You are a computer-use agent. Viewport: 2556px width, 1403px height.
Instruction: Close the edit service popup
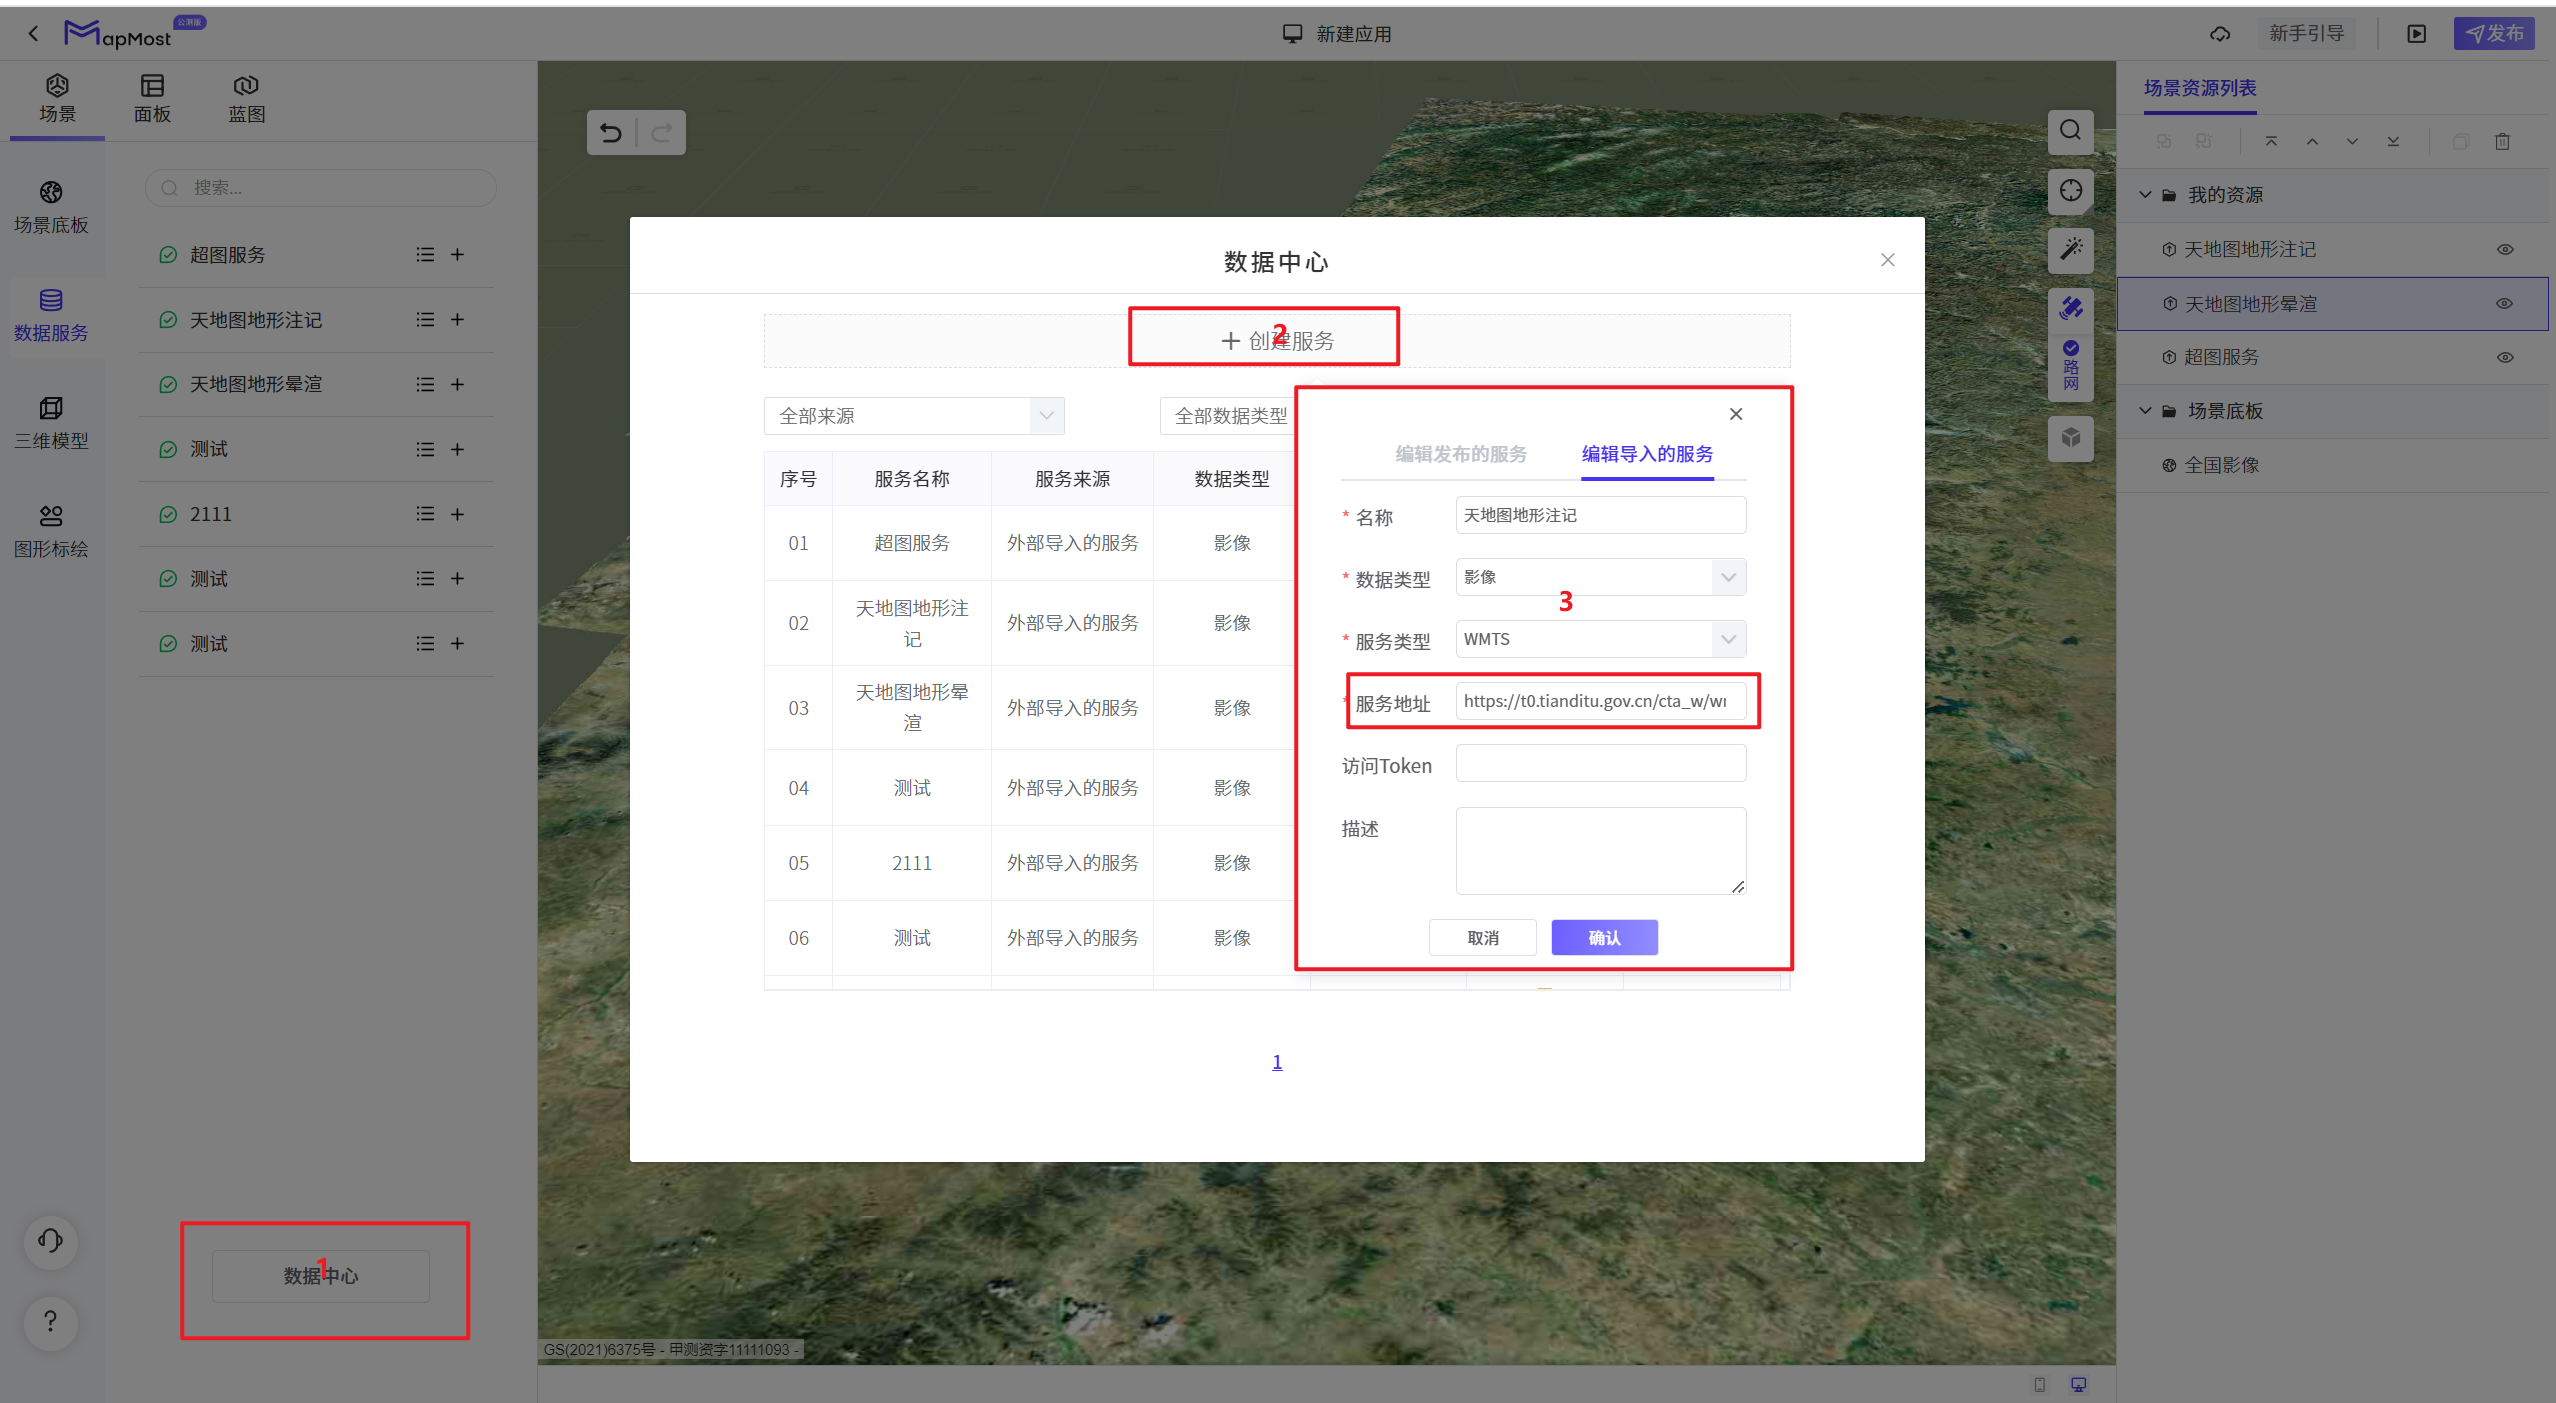[1736, 414]
